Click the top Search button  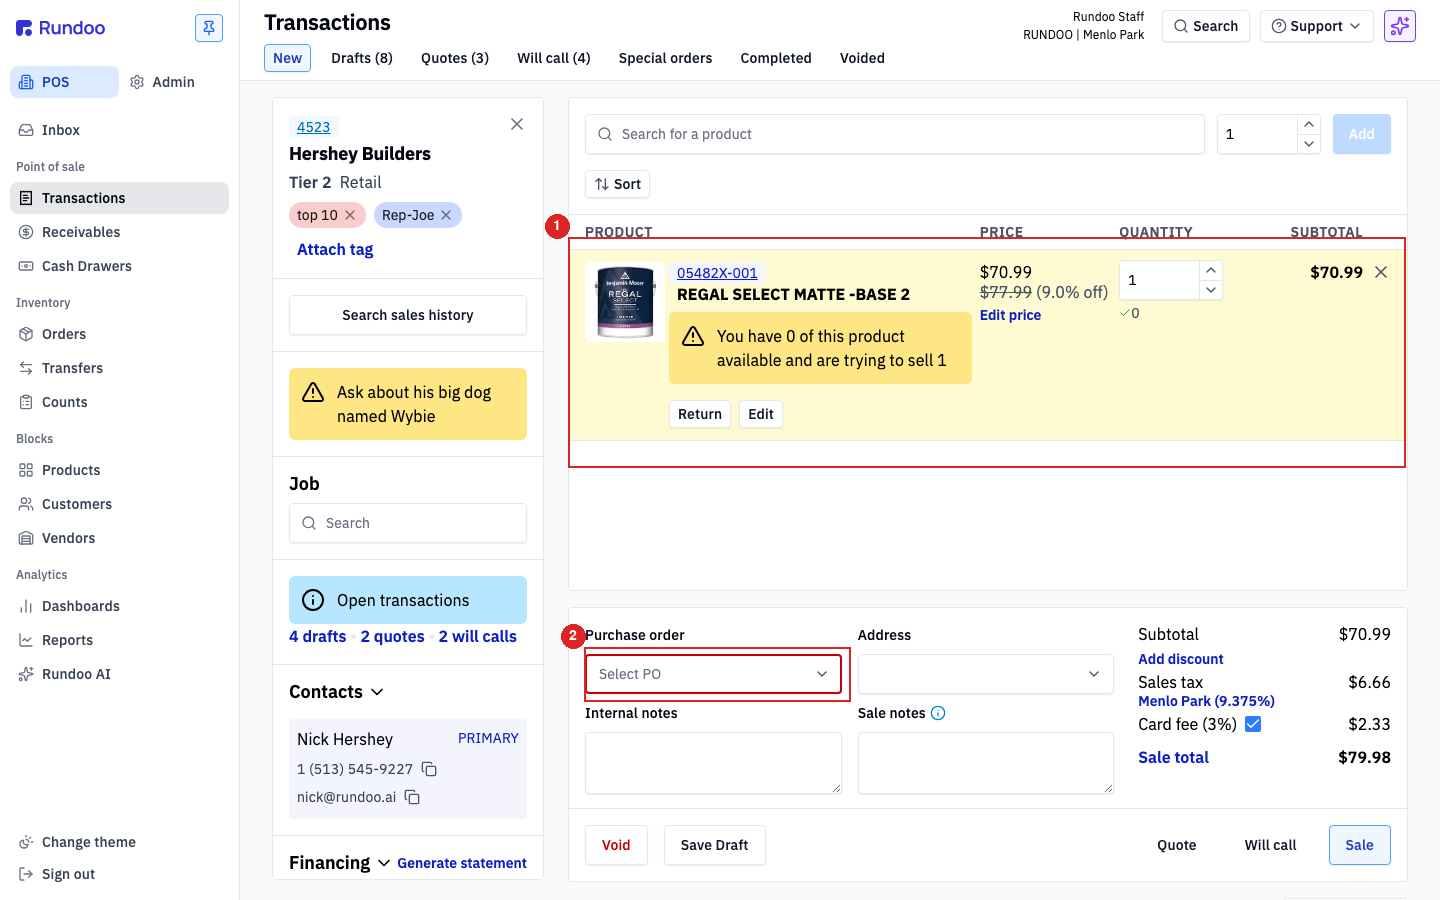point(1206,26)
